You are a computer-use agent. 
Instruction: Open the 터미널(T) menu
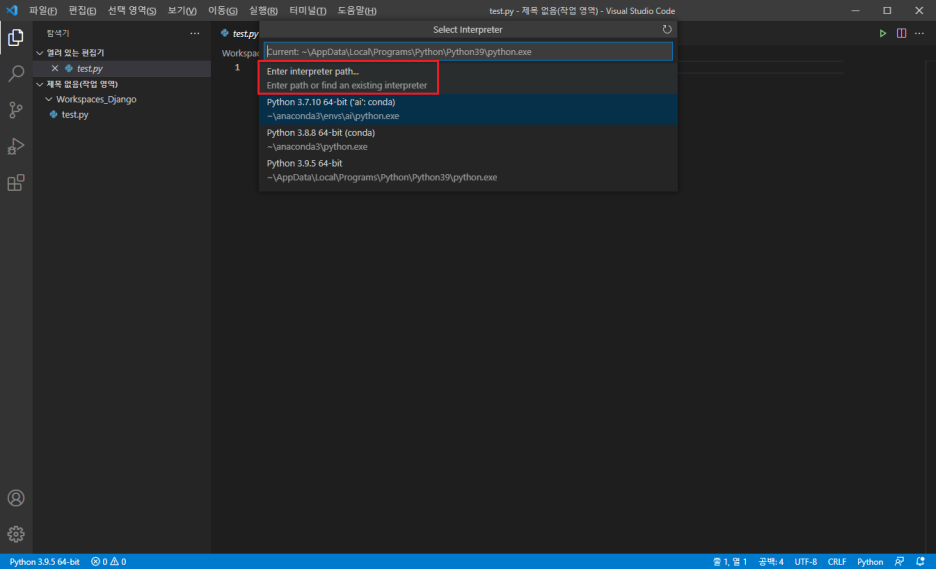[307, 11]
